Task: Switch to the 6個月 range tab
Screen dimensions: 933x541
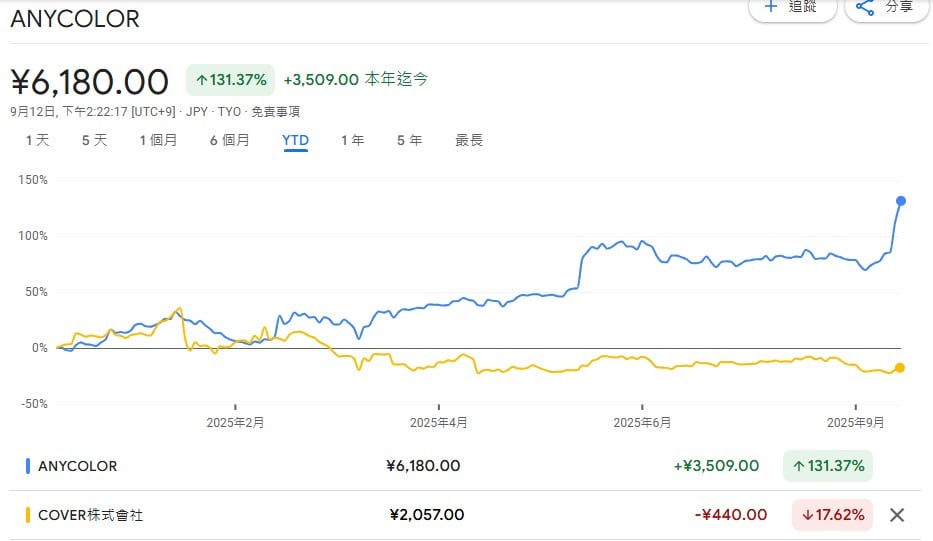Action: pyautogui.click(x=229, y=140)
